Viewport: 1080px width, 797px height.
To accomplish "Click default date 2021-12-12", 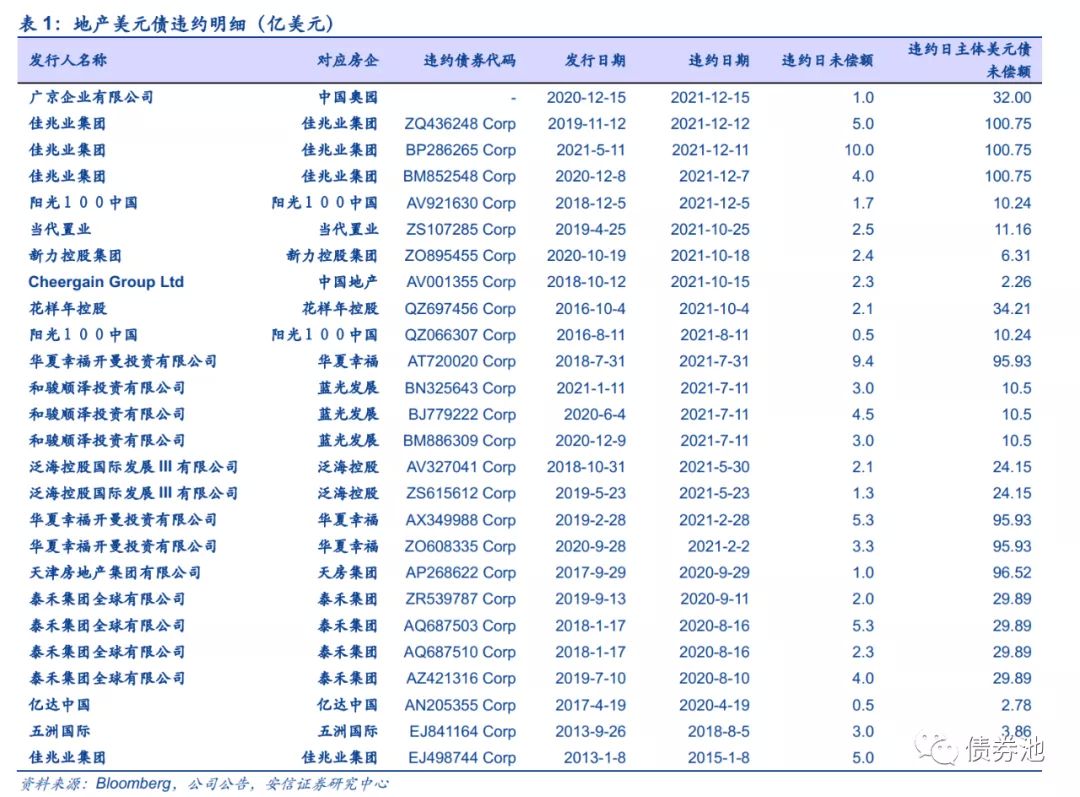I will click(710, 124).
